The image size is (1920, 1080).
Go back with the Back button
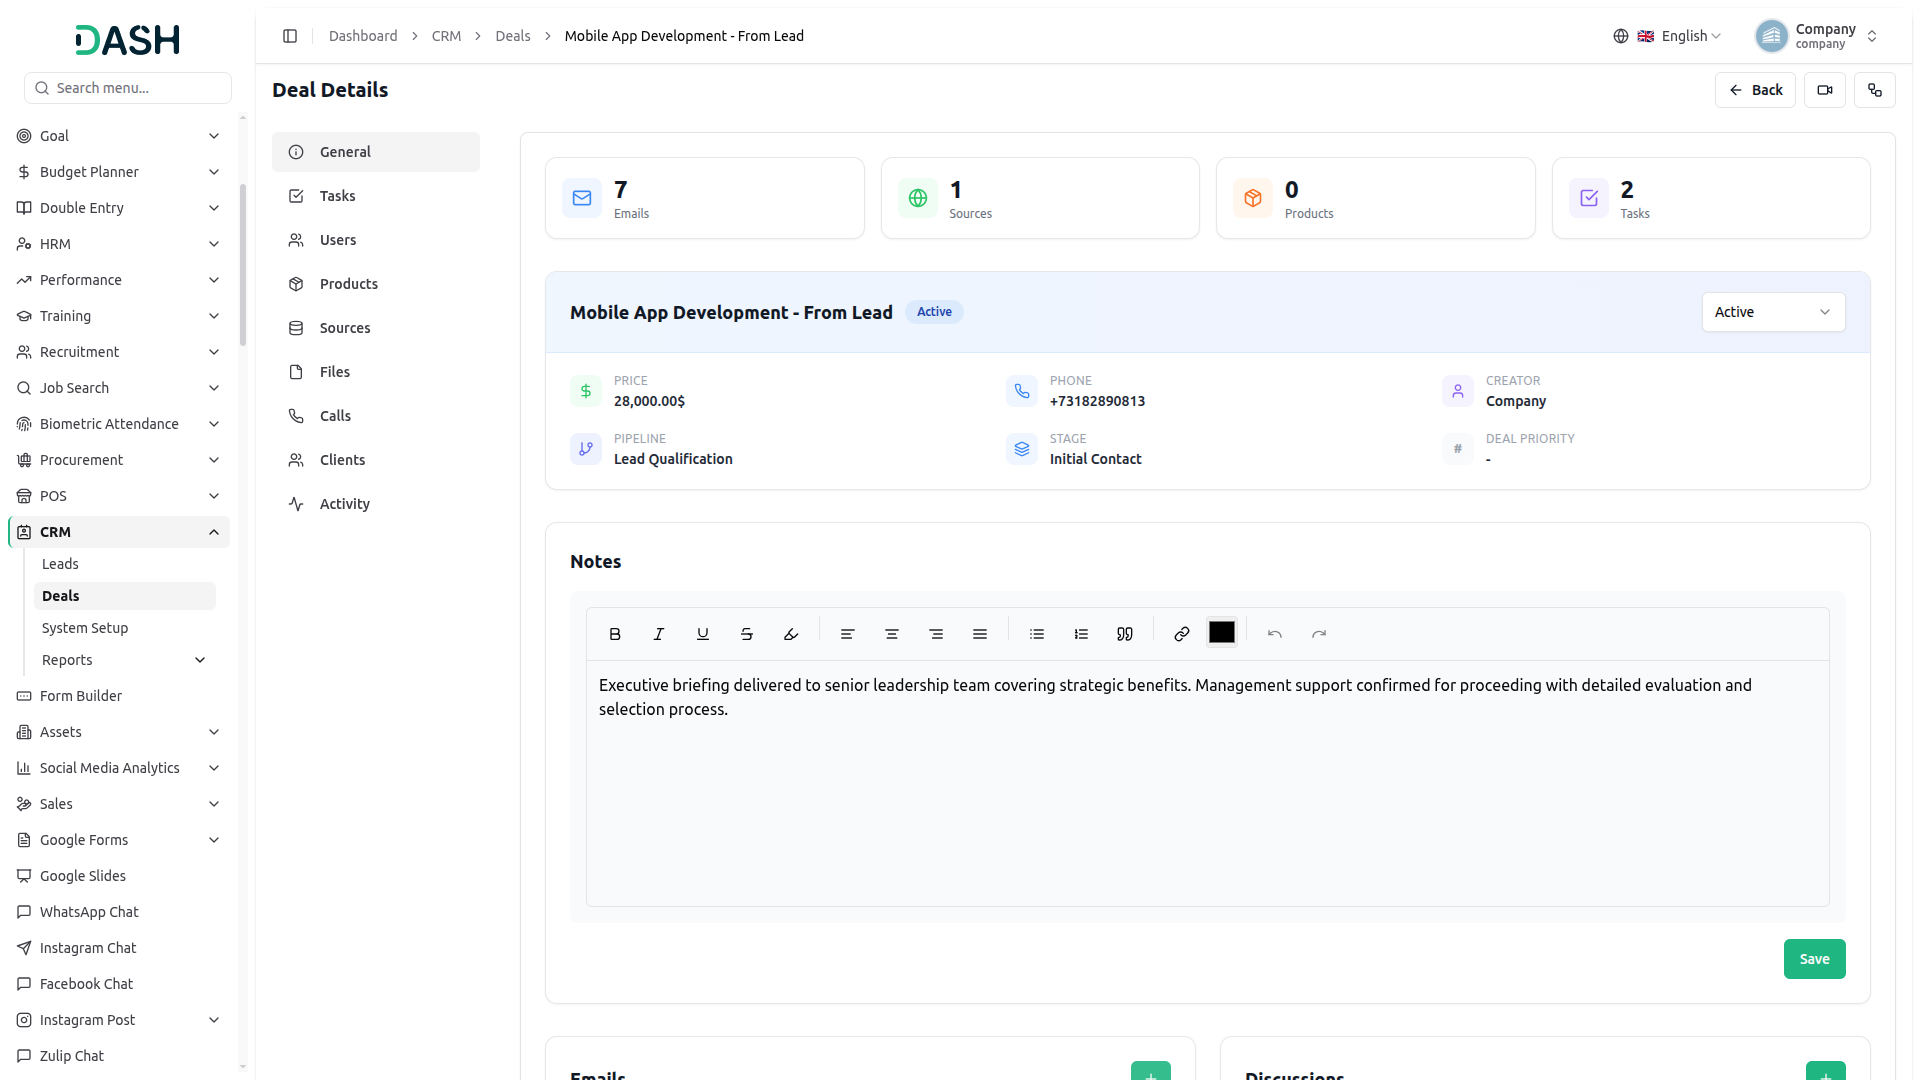coord(1755,90)
